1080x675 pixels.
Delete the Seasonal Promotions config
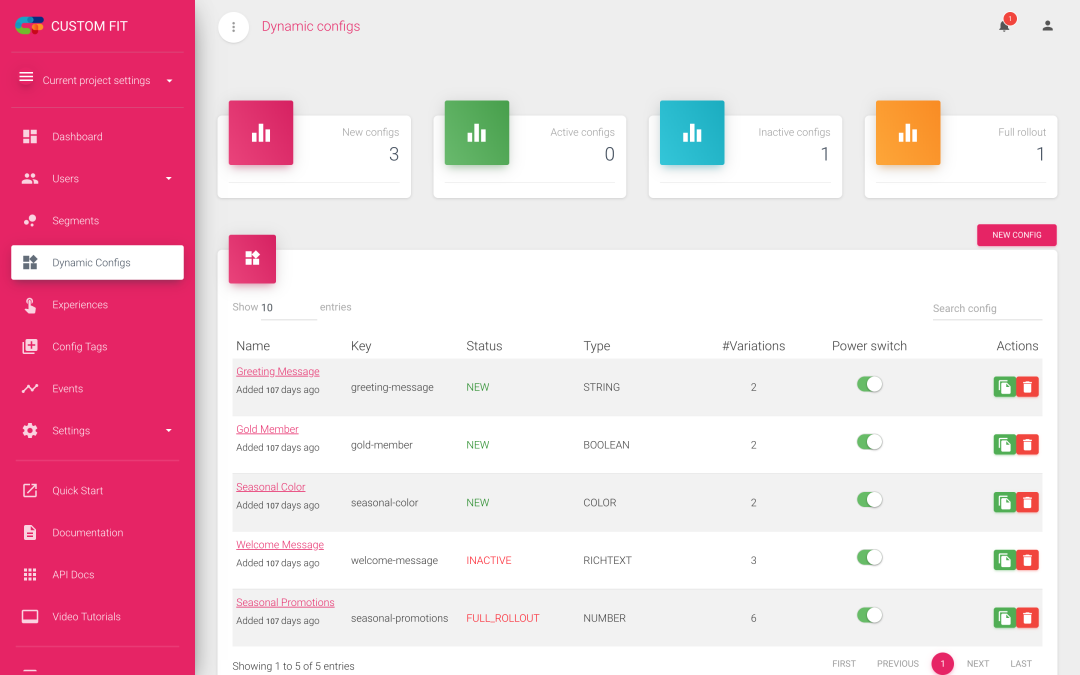pos(1027,619)
